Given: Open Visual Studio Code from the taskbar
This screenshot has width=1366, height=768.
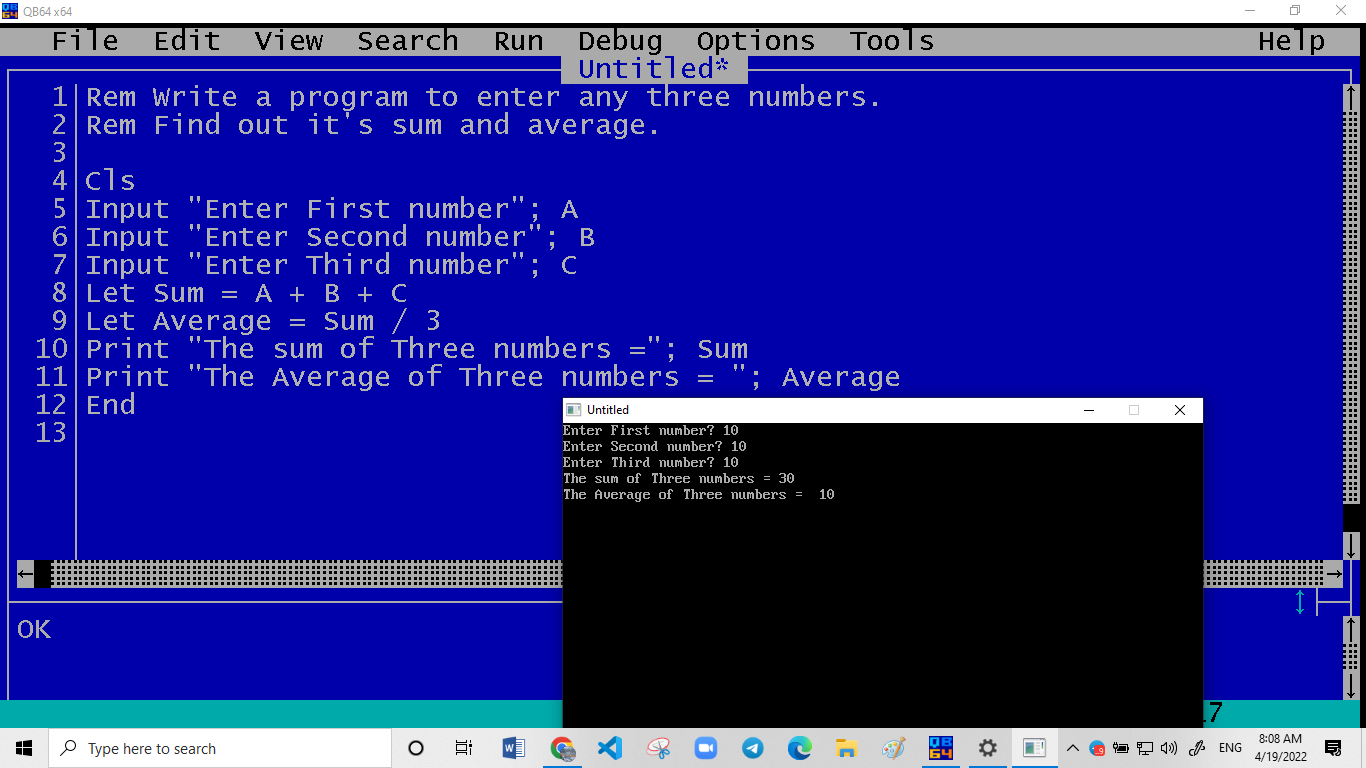Looking at the screenshot, I should 610,748.
